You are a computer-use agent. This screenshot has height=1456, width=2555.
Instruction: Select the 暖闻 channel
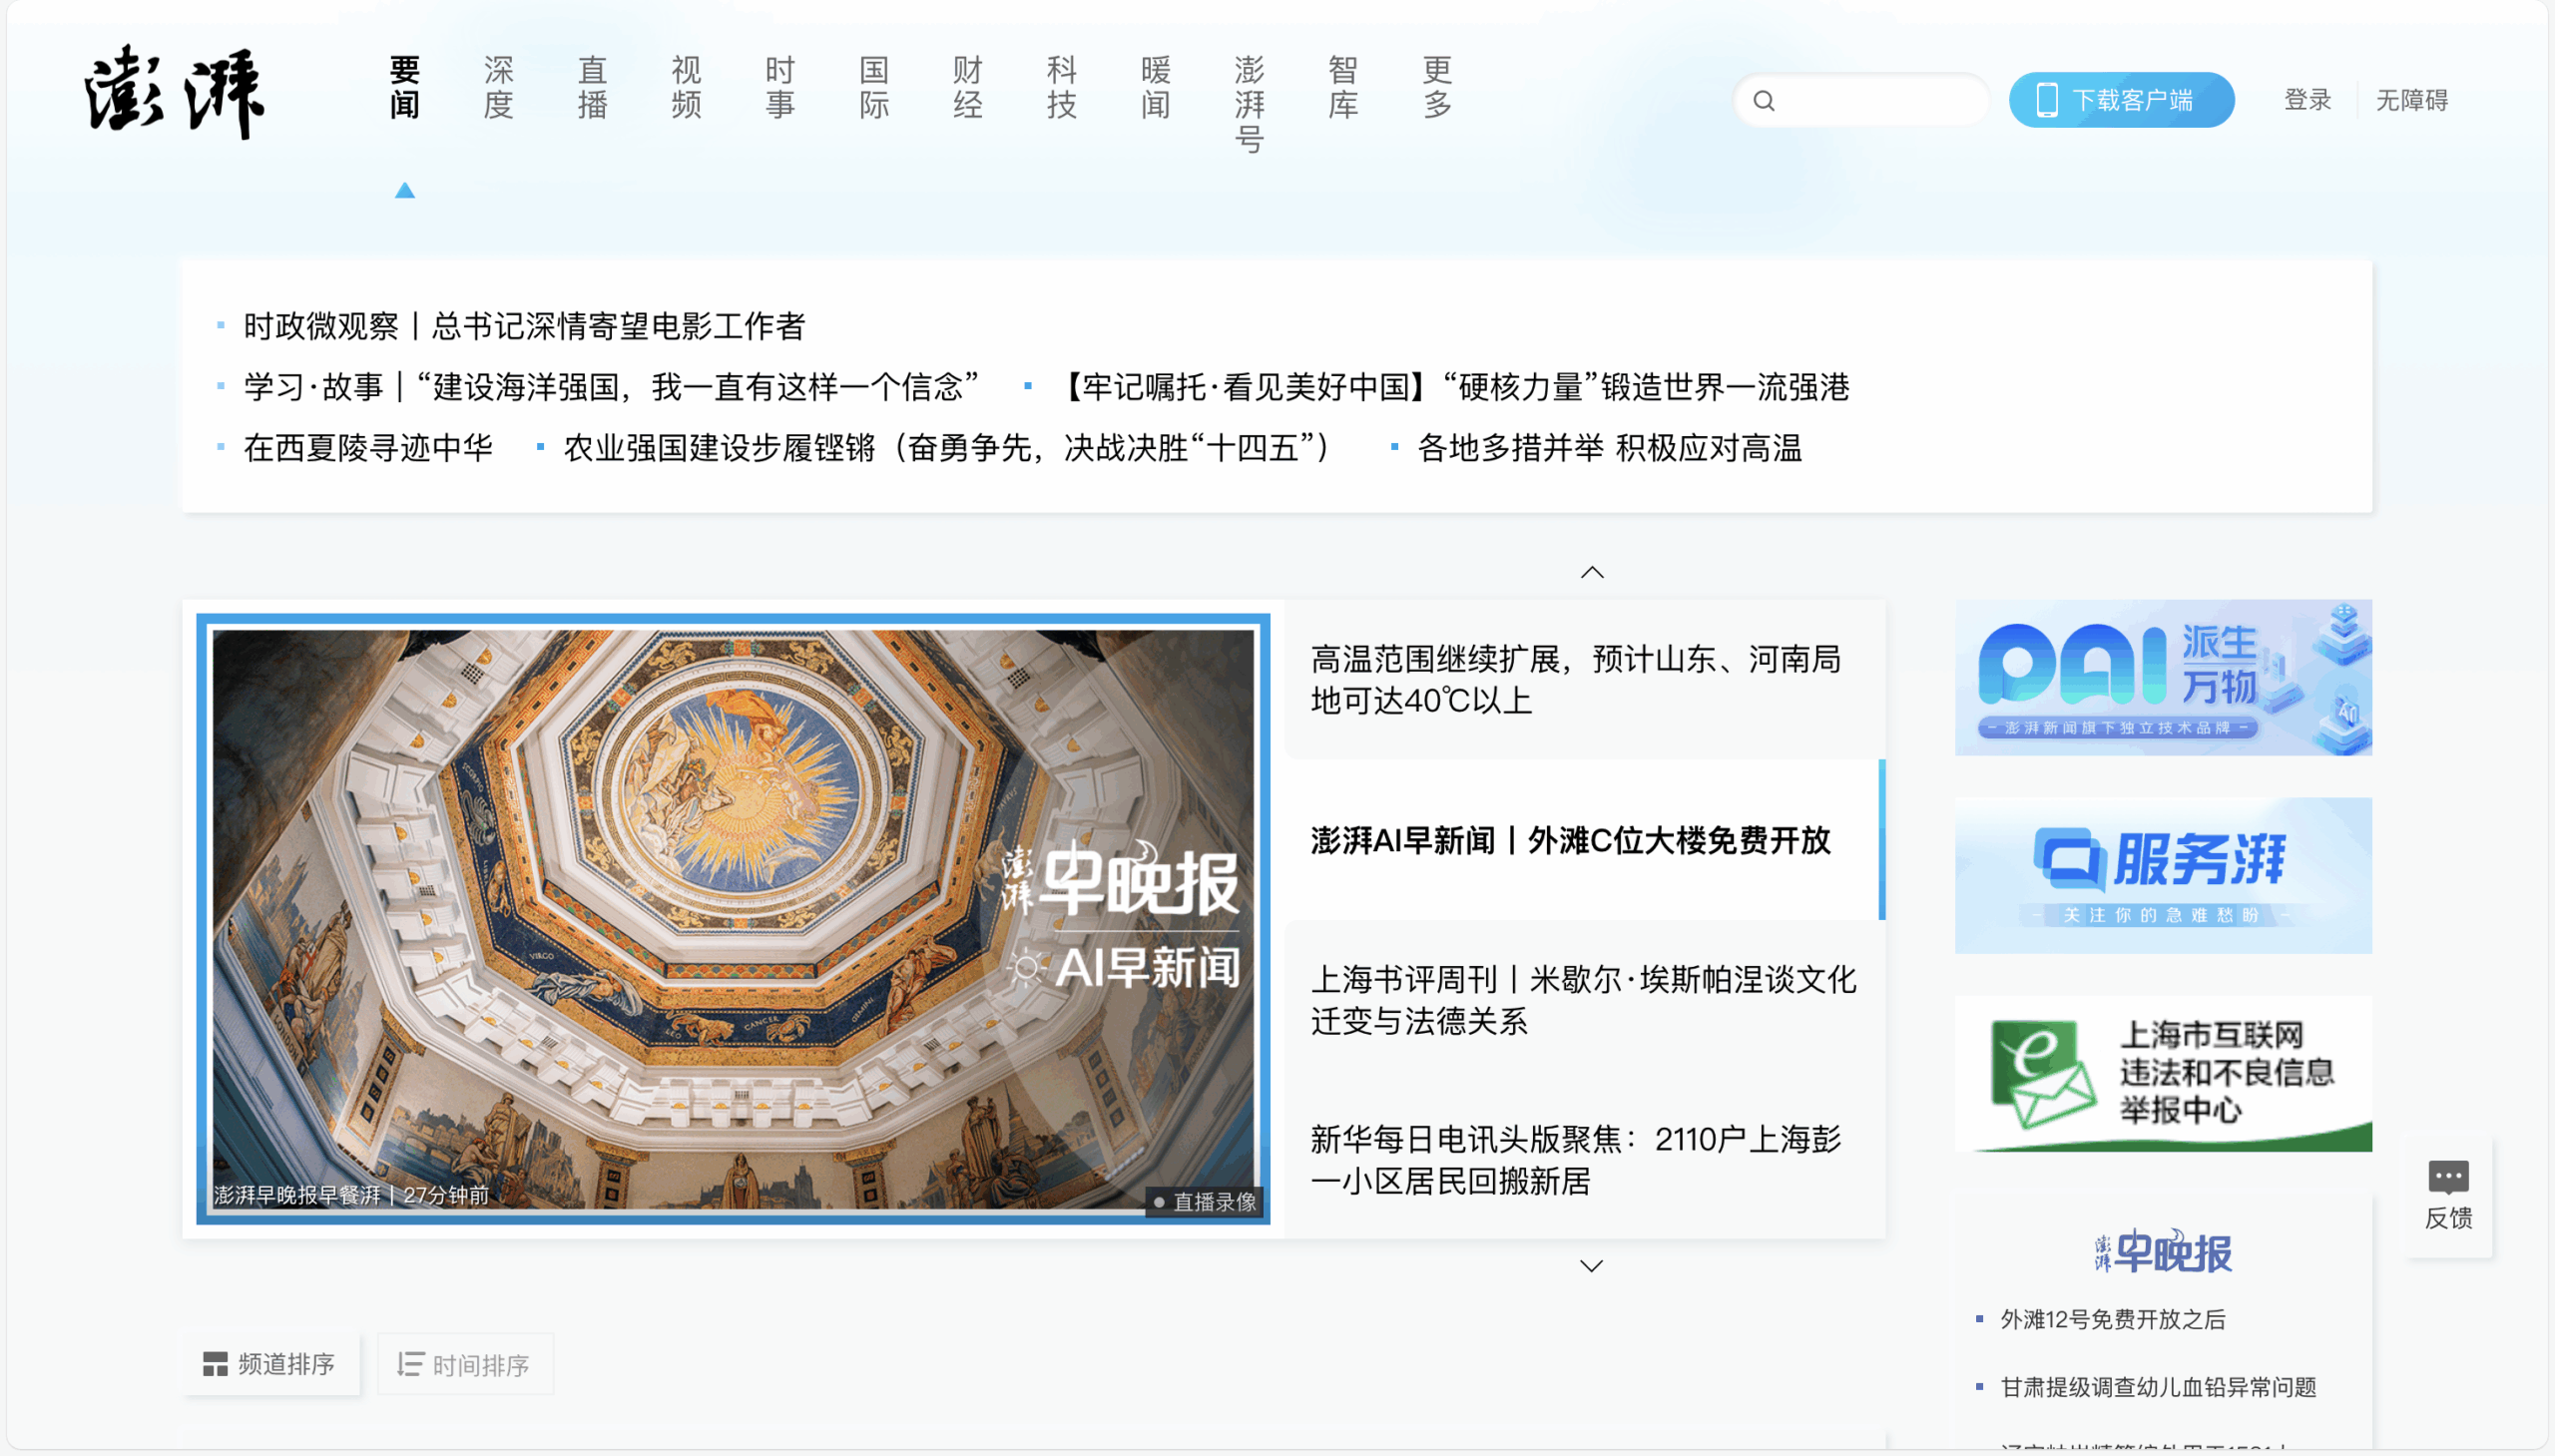click(1156, 87)
